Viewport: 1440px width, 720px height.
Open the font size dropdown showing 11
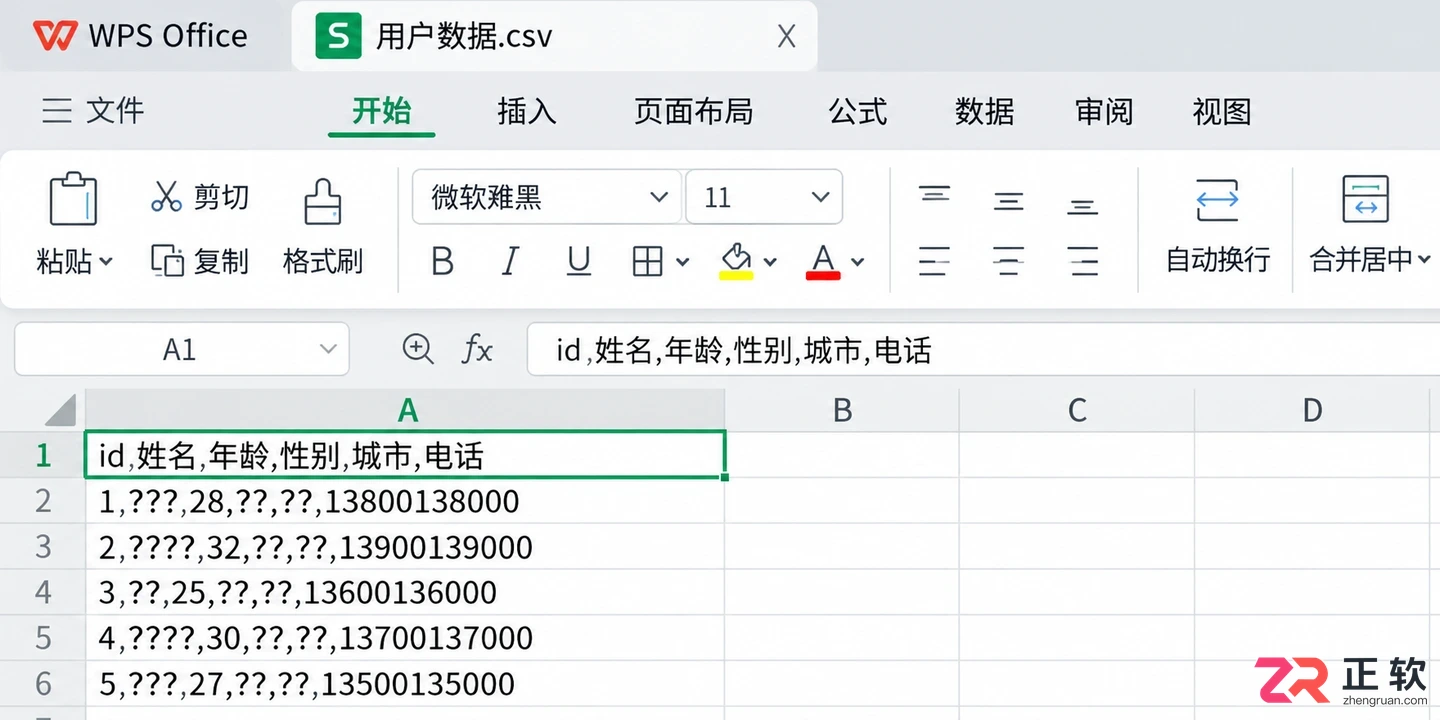click(x=764, y=197)
